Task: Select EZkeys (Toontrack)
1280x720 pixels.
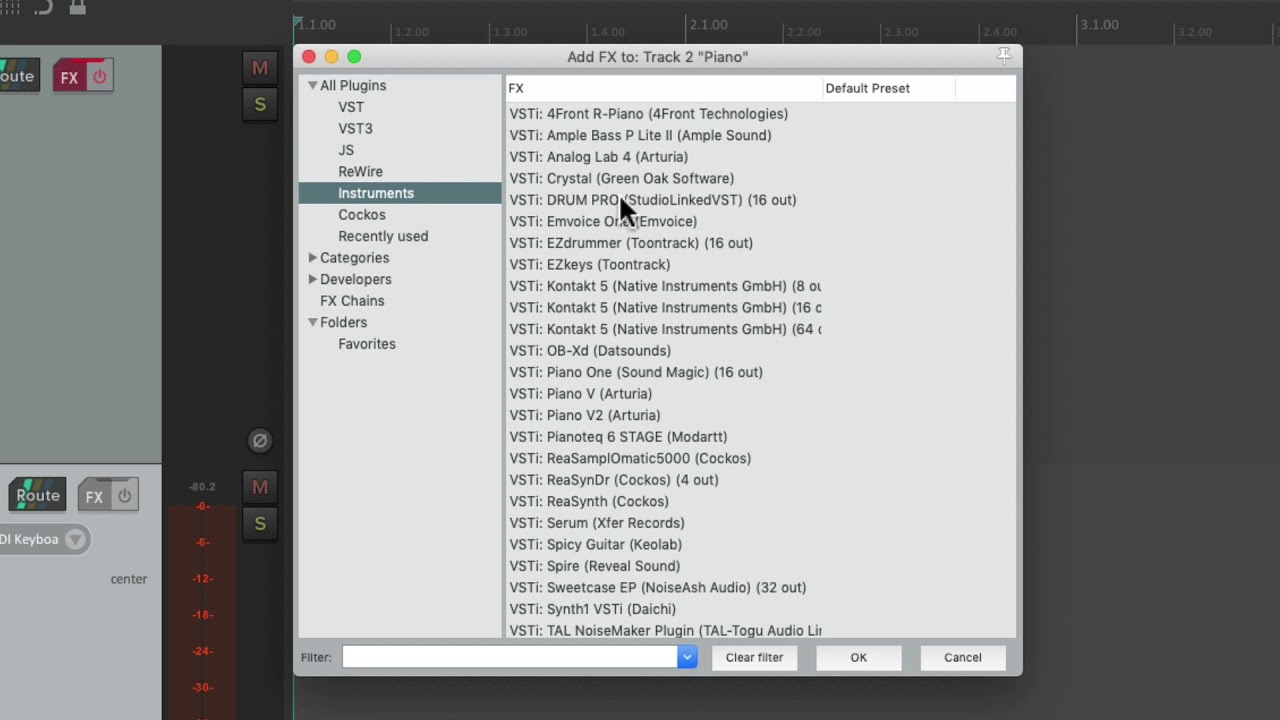Action: point(590,264)
